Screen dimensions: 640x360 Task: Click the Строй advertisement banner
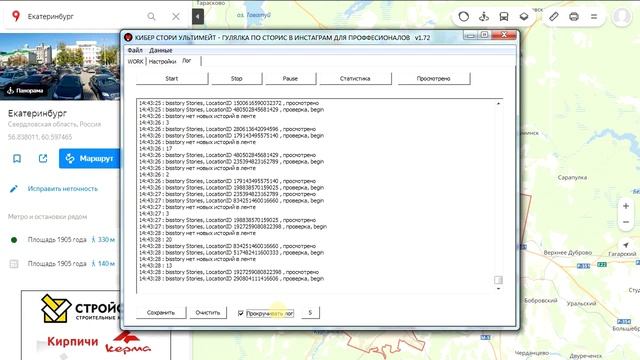(96, 325)
